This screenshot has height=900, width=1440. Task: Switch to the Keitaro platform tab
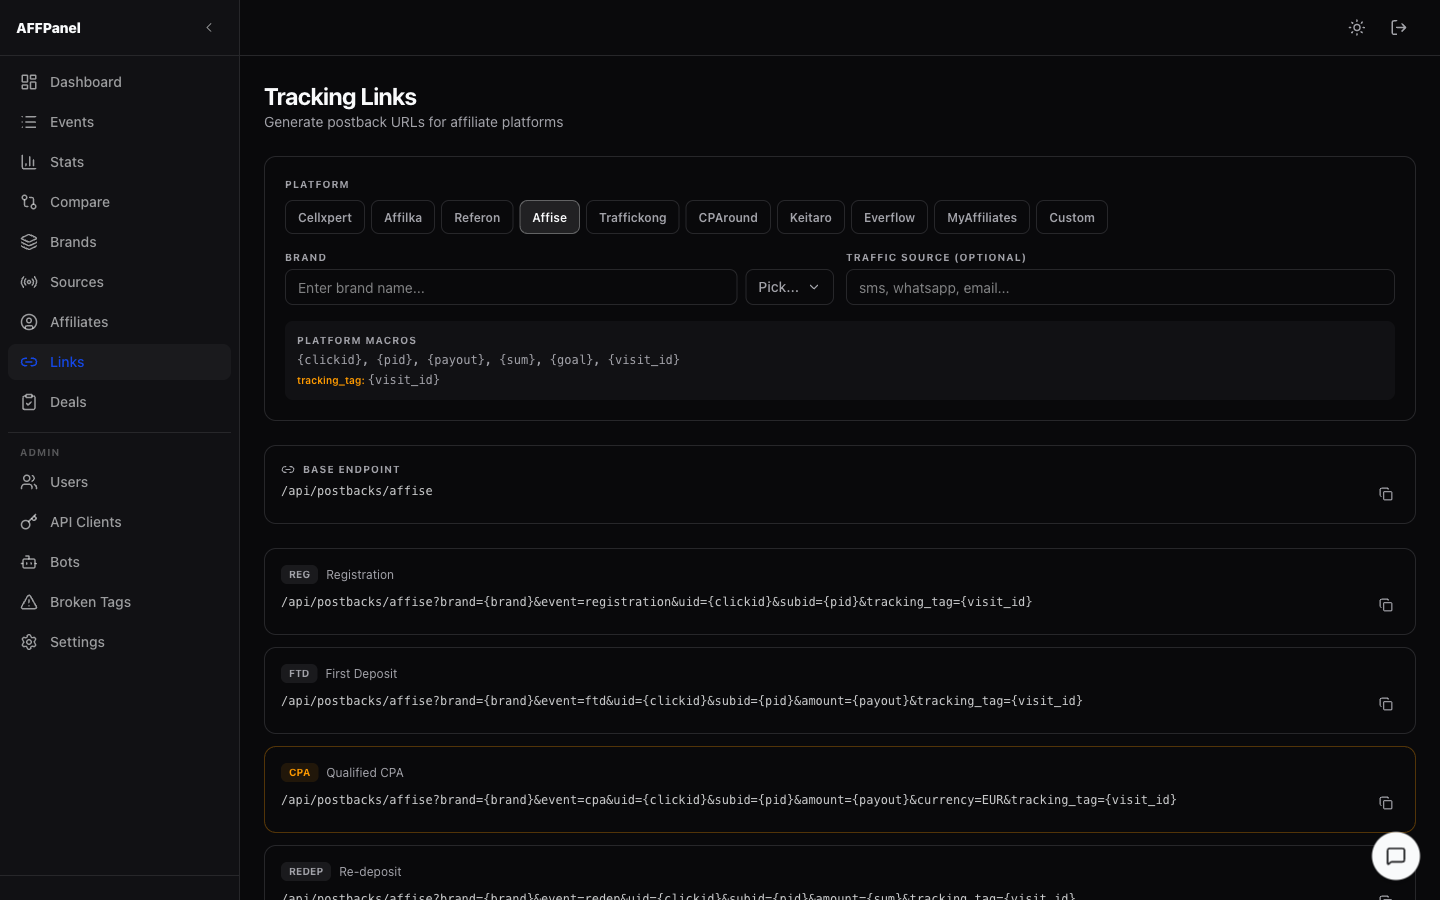coord(810,217)
